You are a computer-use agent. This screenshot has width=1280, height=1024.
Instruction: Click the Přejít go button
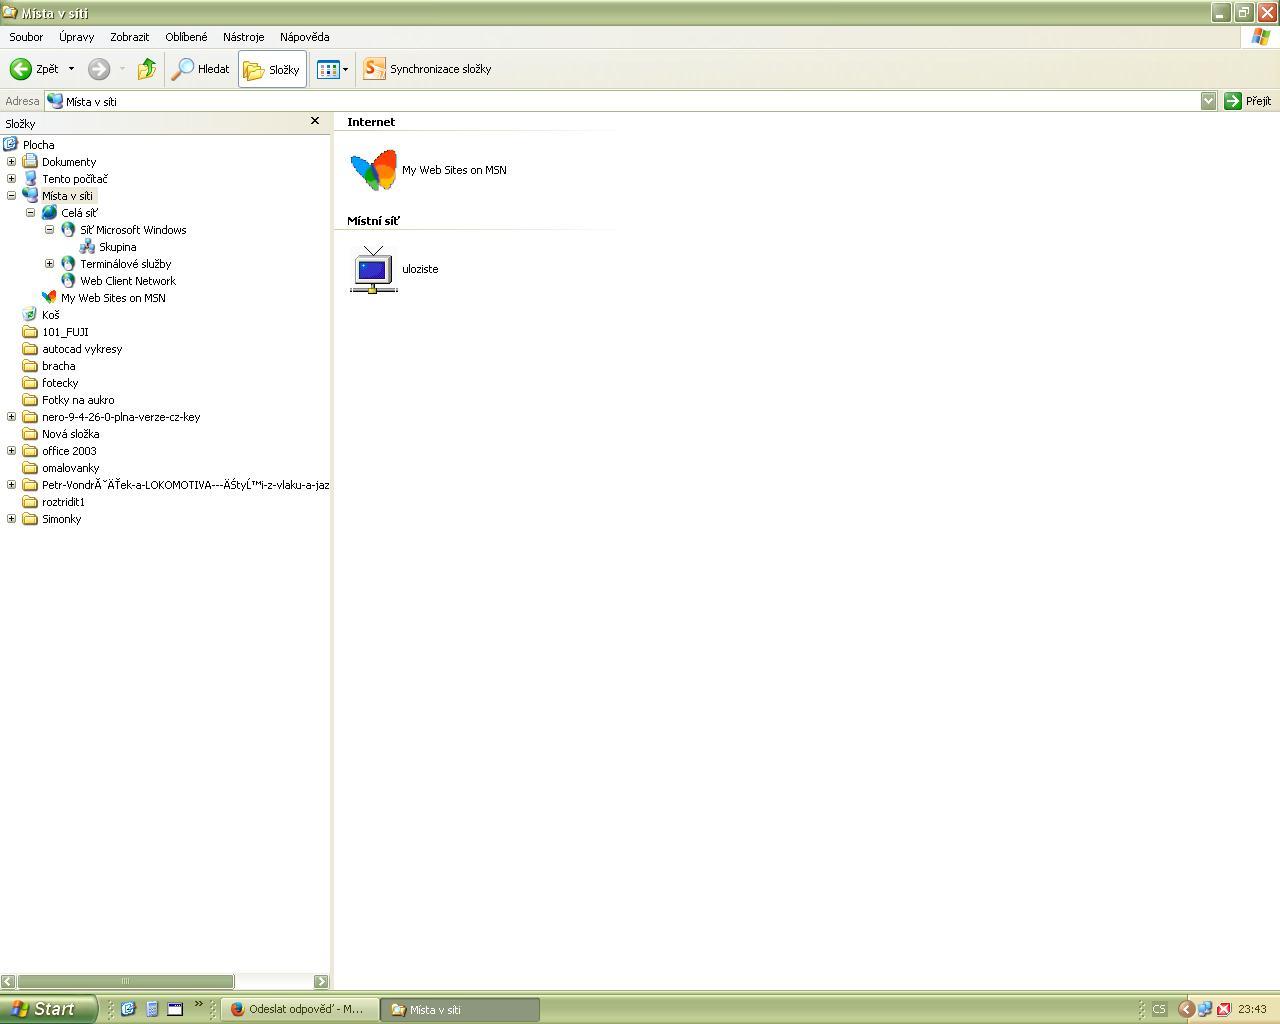click(1248, 101)
